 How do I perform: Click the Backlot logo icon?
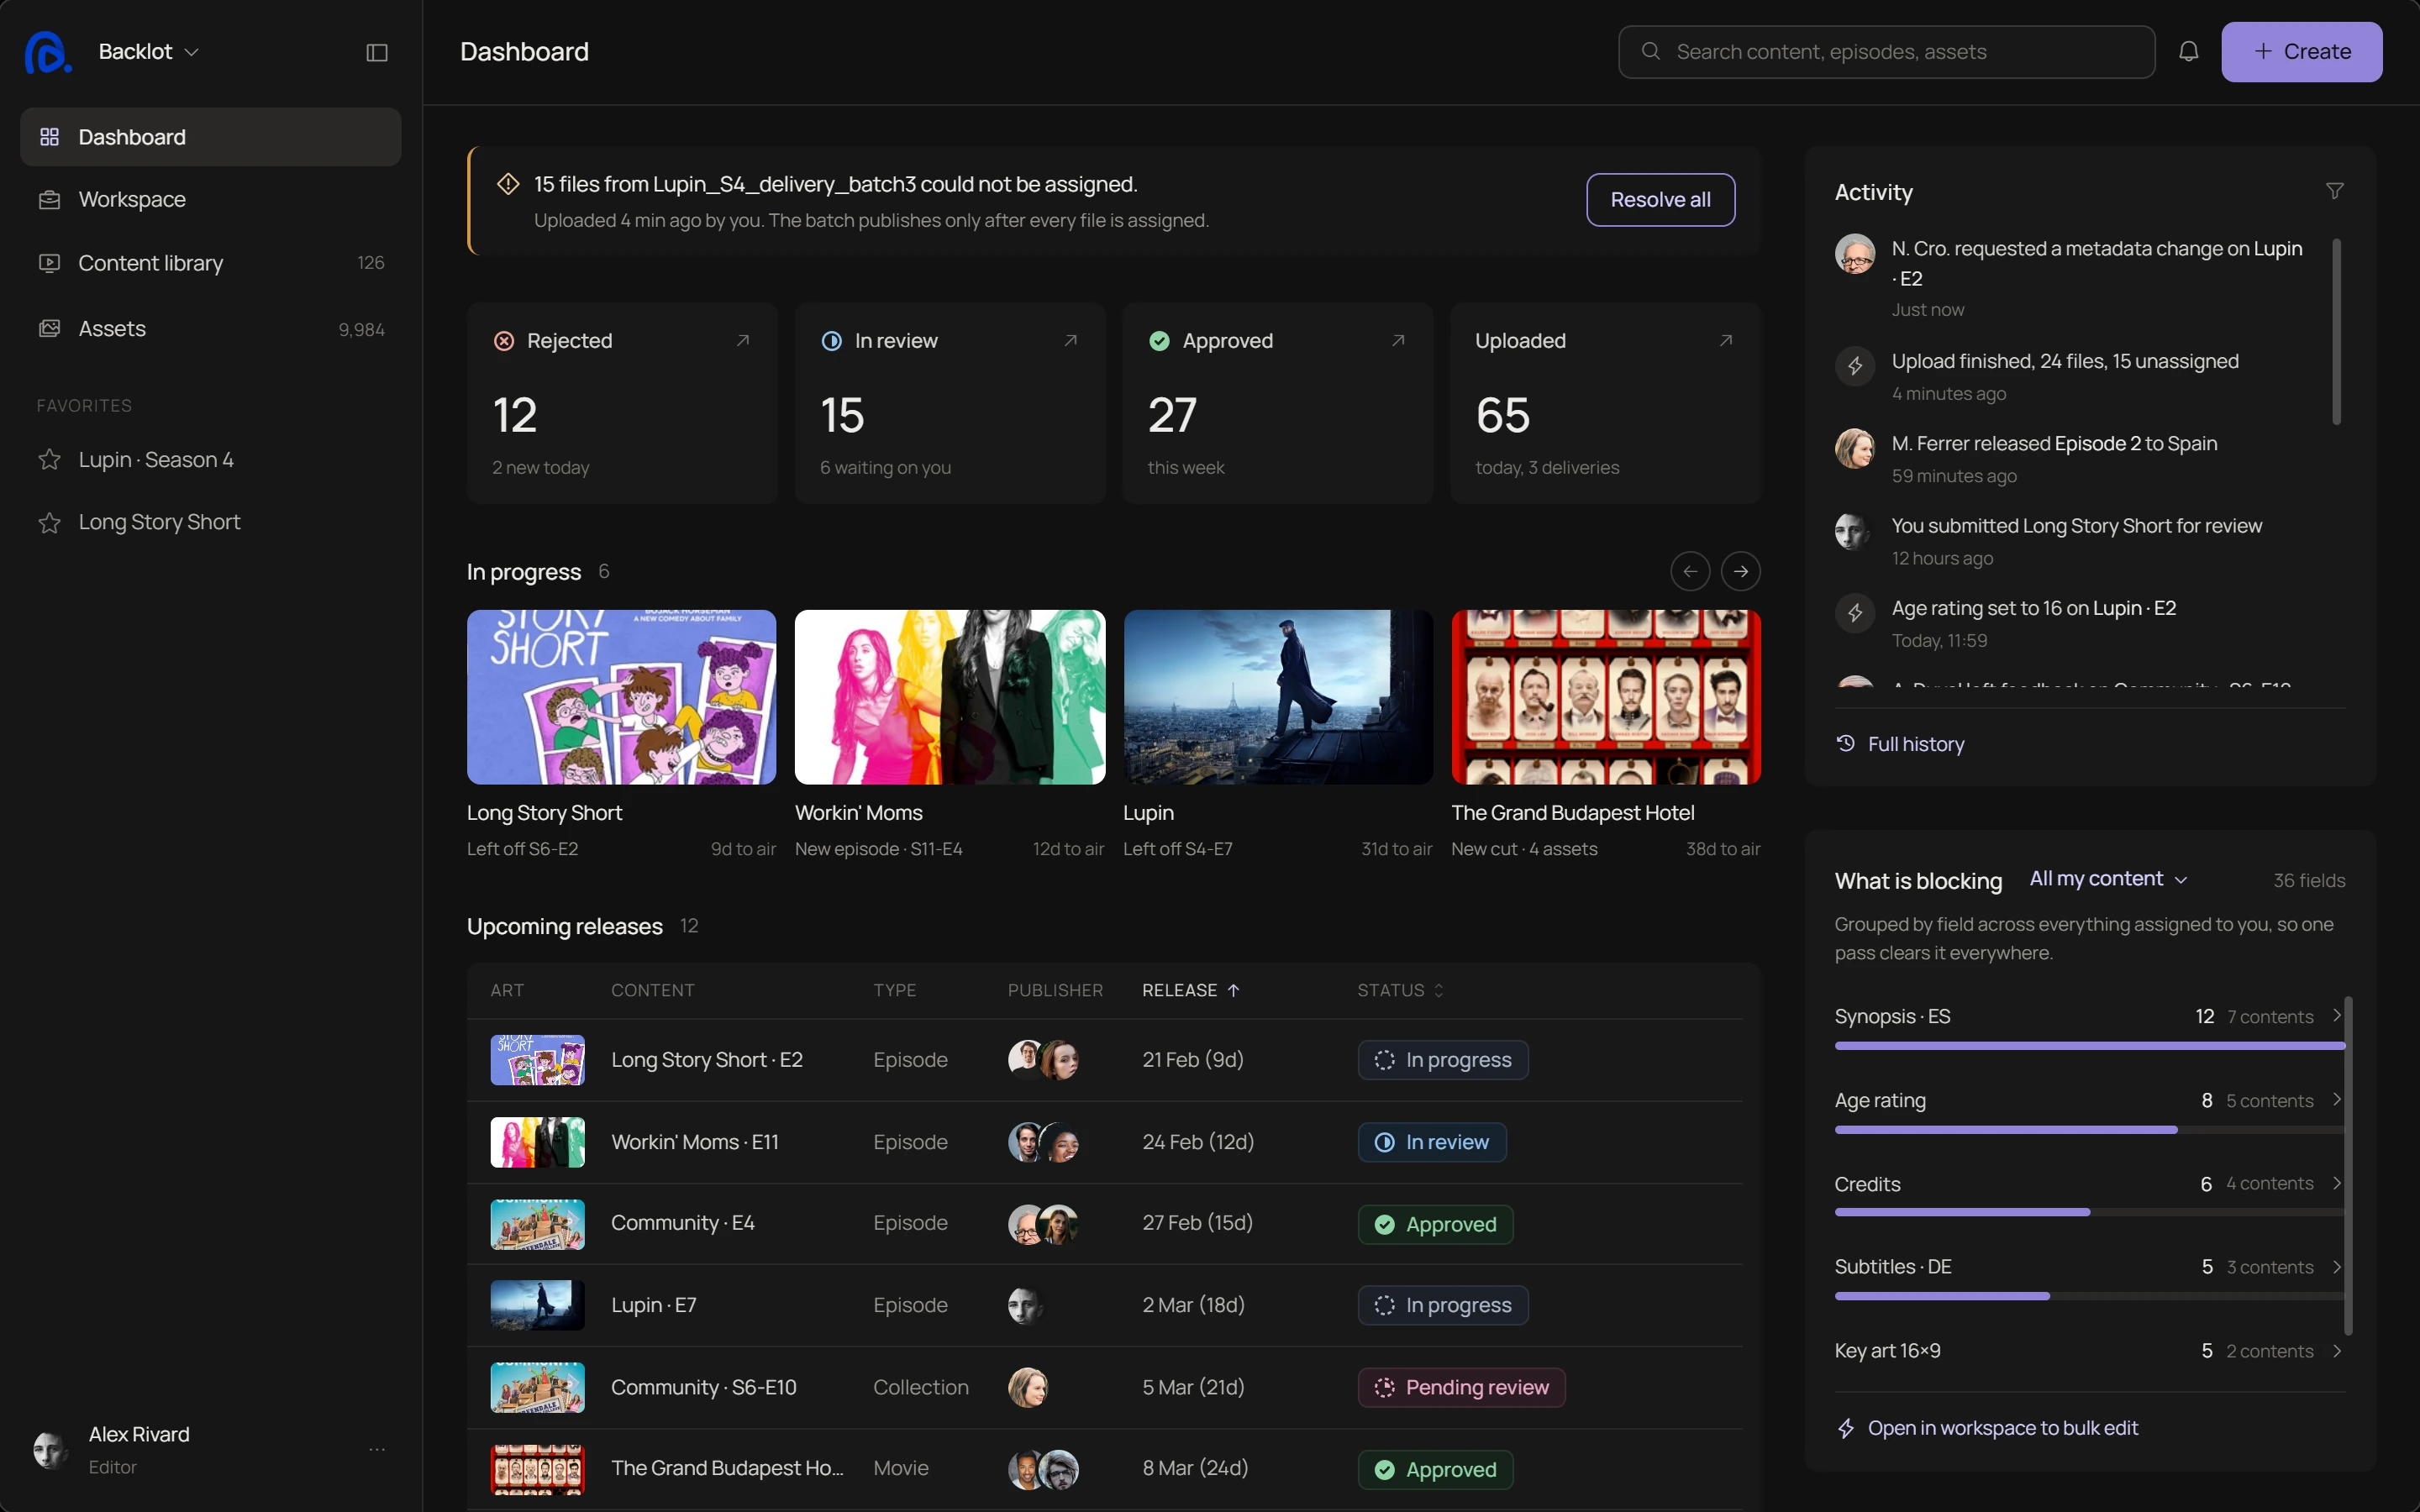point(47,52)
